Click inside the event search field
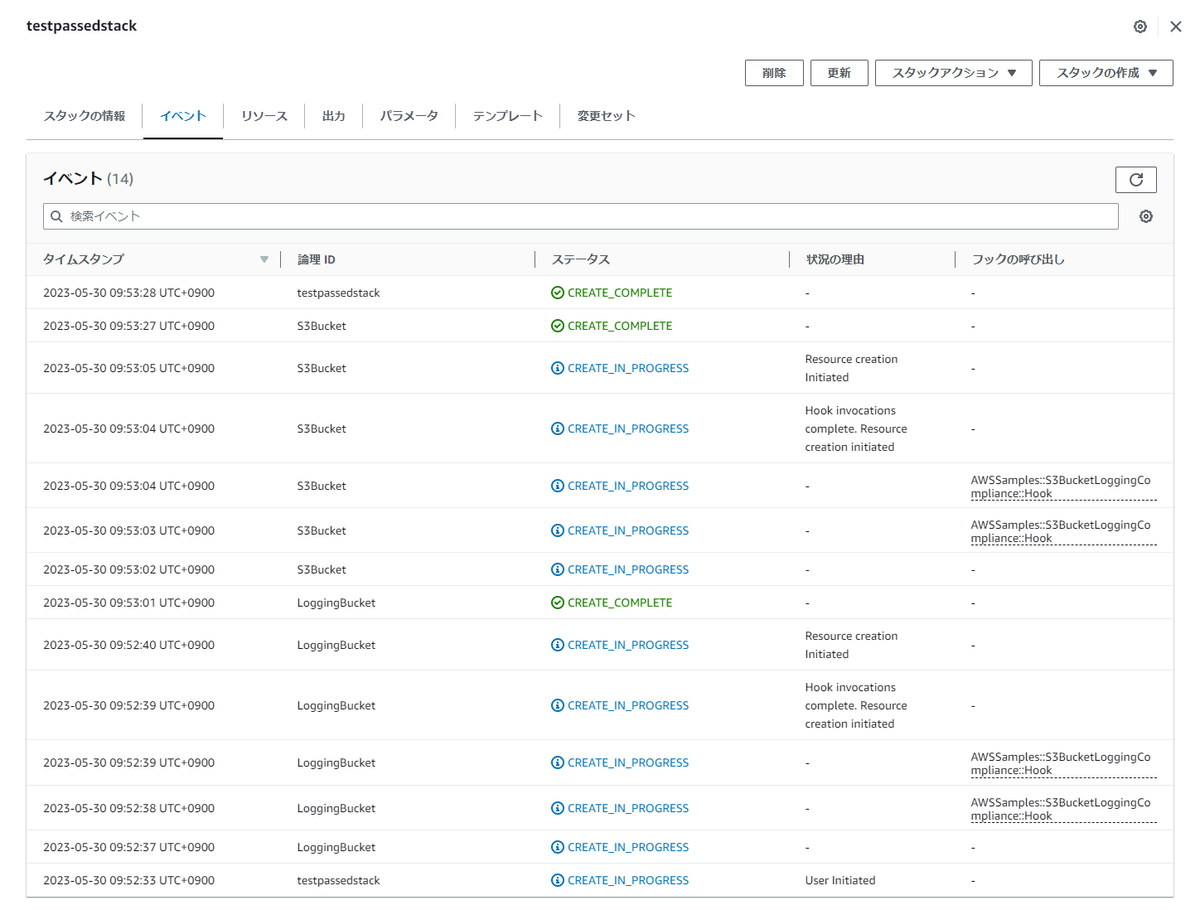The width and height of the screenshot is (1200, 910). point(400,215)
